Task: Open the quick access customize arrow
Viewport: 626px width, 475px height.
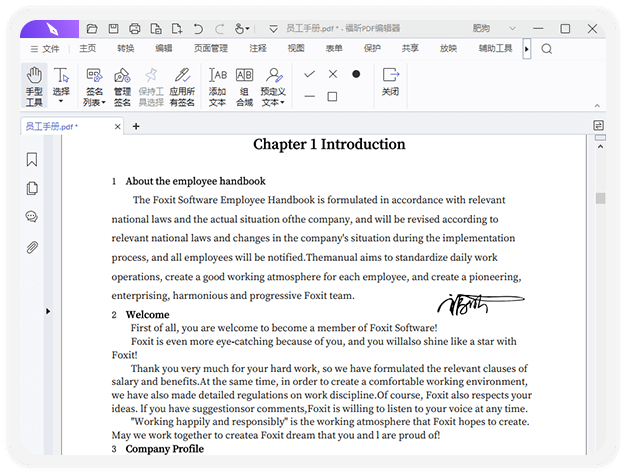Action: coord(273,29)
